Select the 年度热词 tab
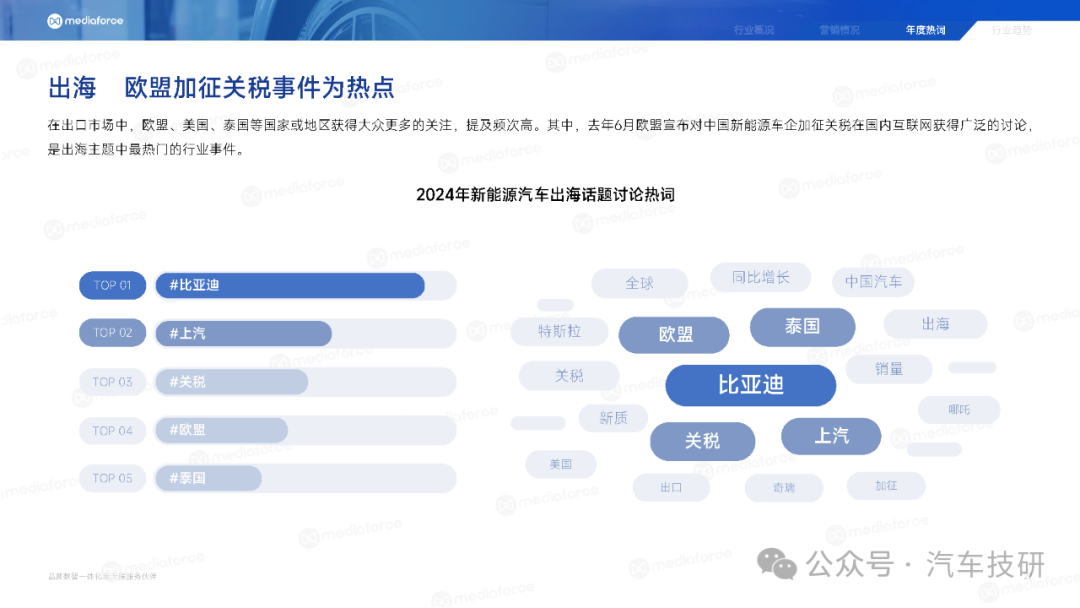Image resolution: width=1080 pixels, height=608 pixels. [x=926, y=30]
